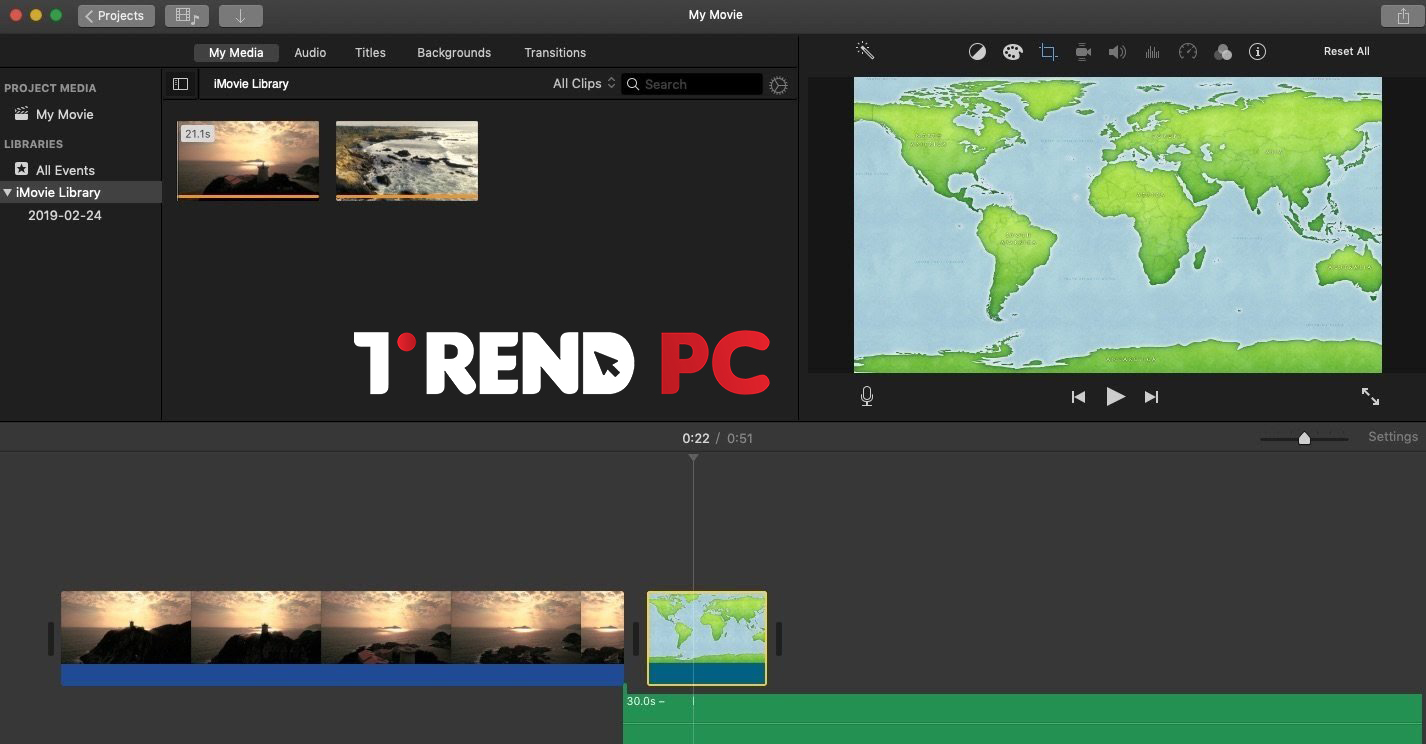This screenshot has width=1426, height=744.
Task: Click the left trim handle of sunset clip
Action: click(51, 638)
